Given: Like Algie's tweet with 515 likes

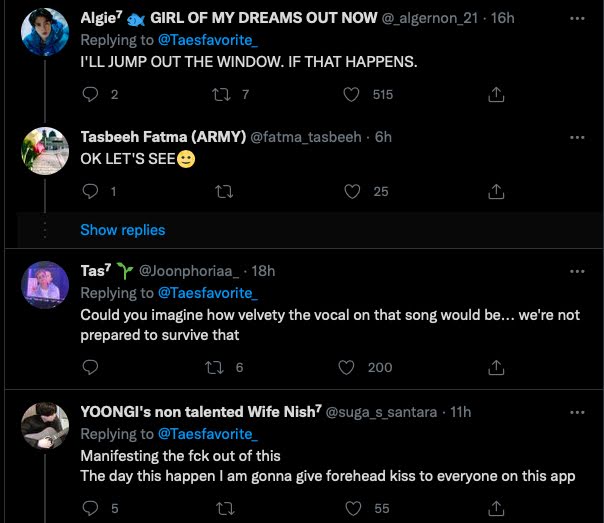Looking at the screenshot, I should pos(351,95).
